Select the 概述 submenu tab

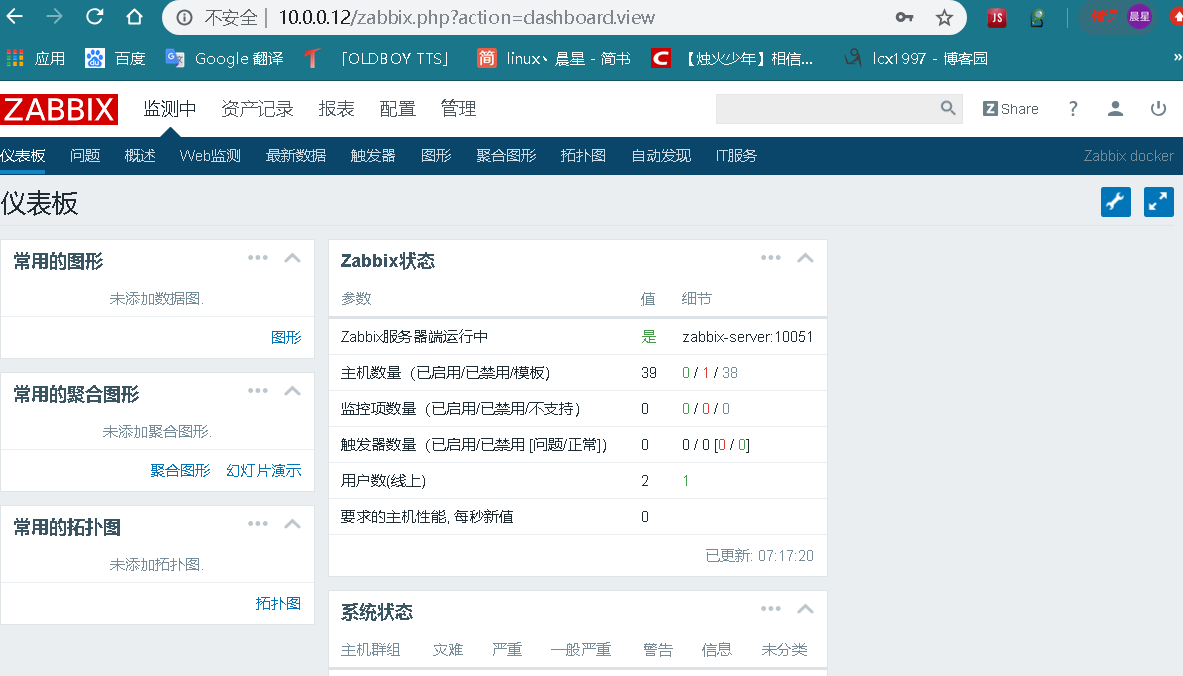pos(140,155)
